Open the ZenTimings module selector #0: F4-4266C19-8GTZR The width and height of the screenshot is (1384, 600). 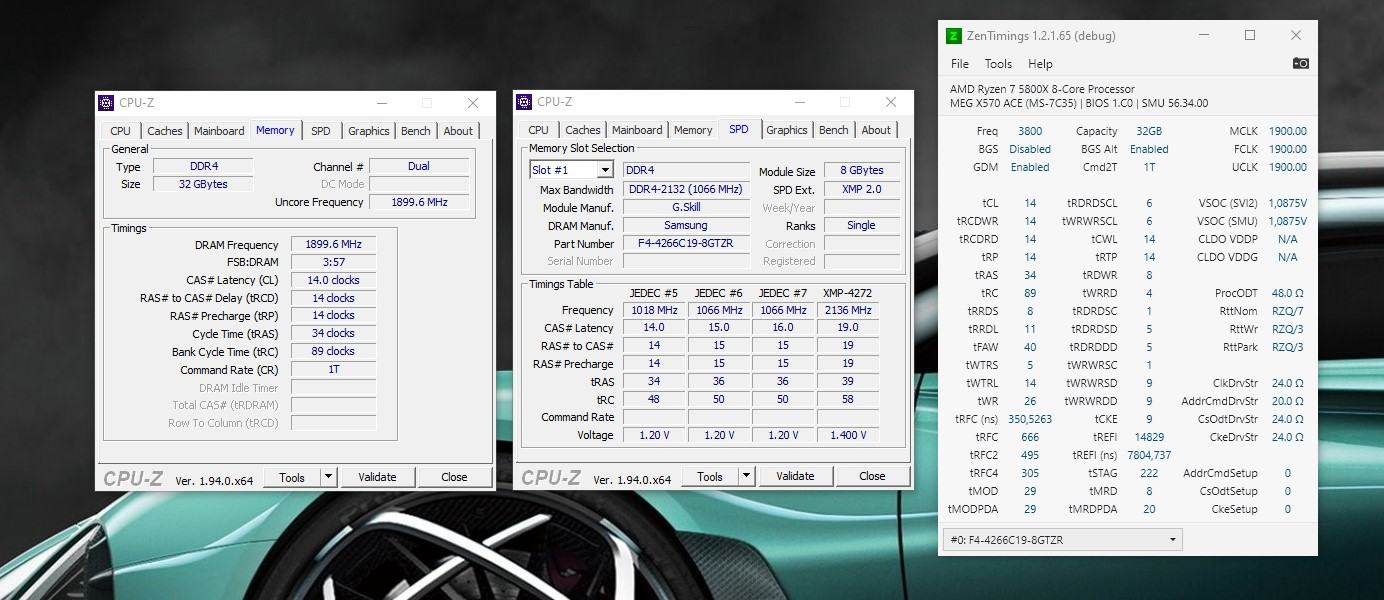pos(1062,540)
